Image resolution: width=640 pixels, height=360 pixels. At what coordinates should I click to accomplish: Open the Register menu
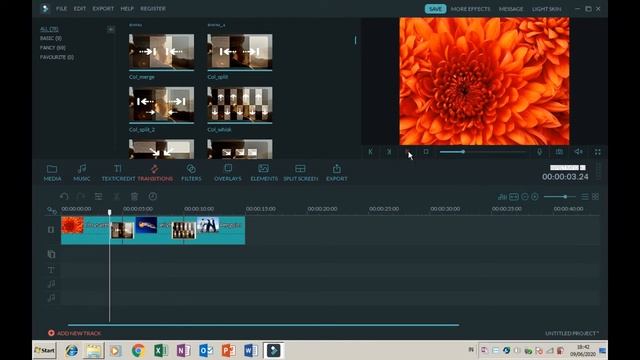(x=153, y=9)
